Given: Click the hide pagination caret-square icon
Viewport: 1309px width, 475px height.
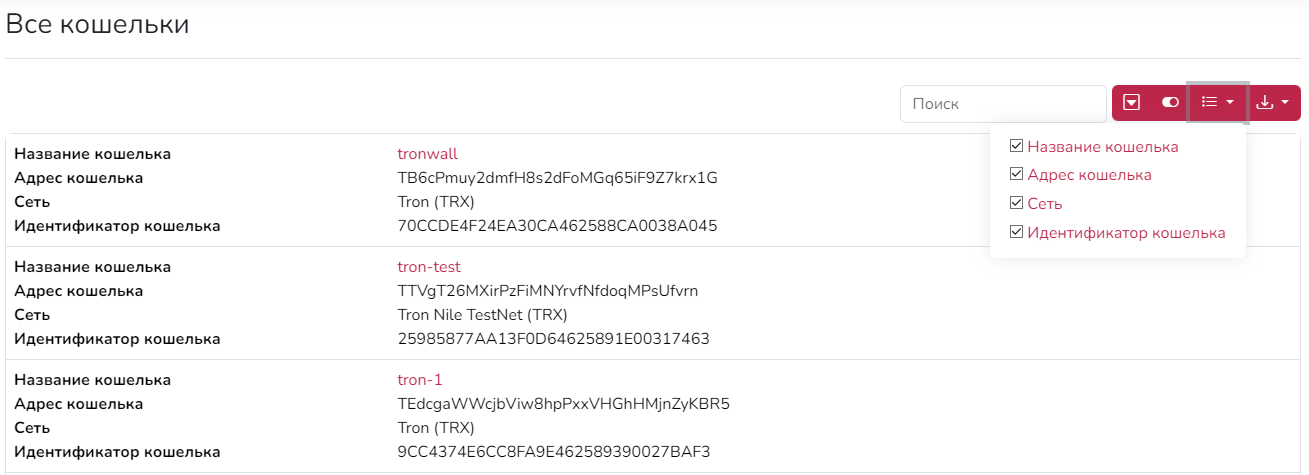Looking at the screenshot, I should click(1132, 103).
